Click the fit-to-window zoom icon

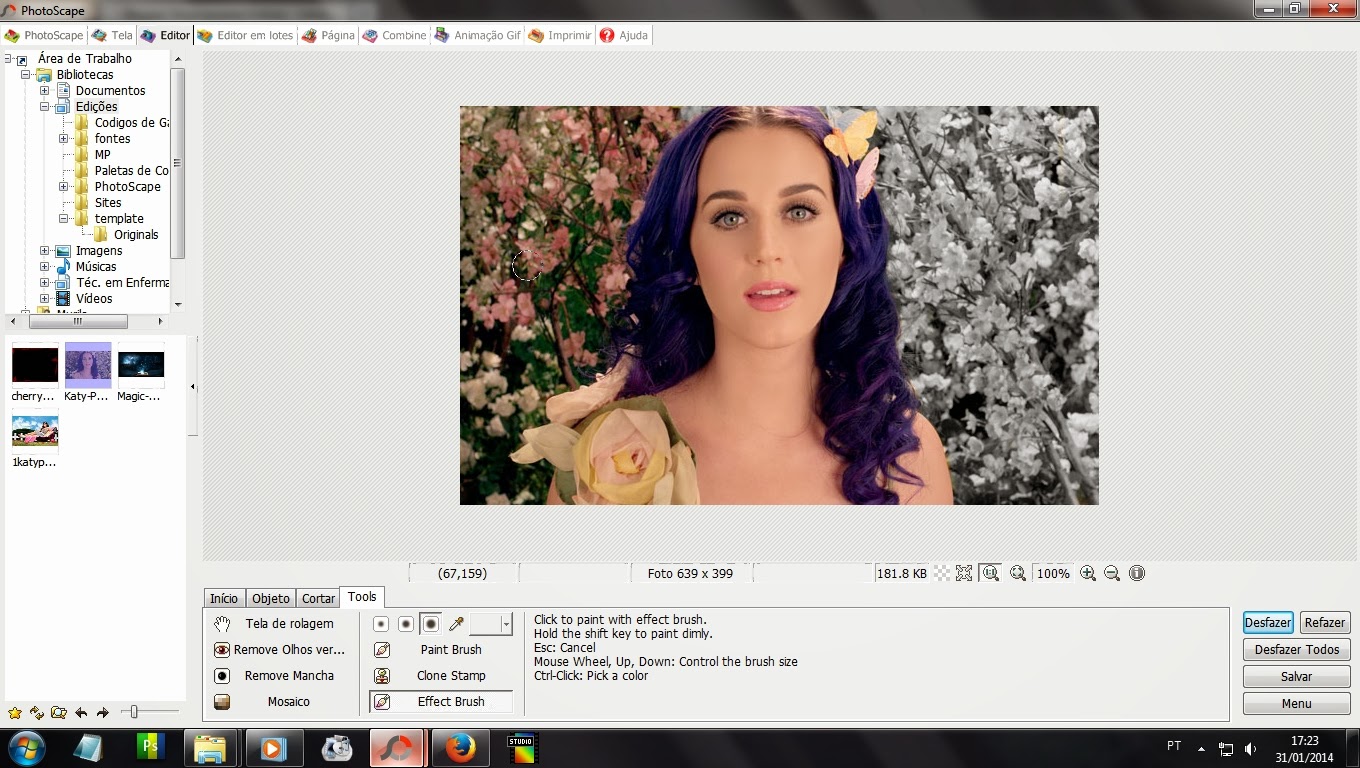(x=964, y=574)
